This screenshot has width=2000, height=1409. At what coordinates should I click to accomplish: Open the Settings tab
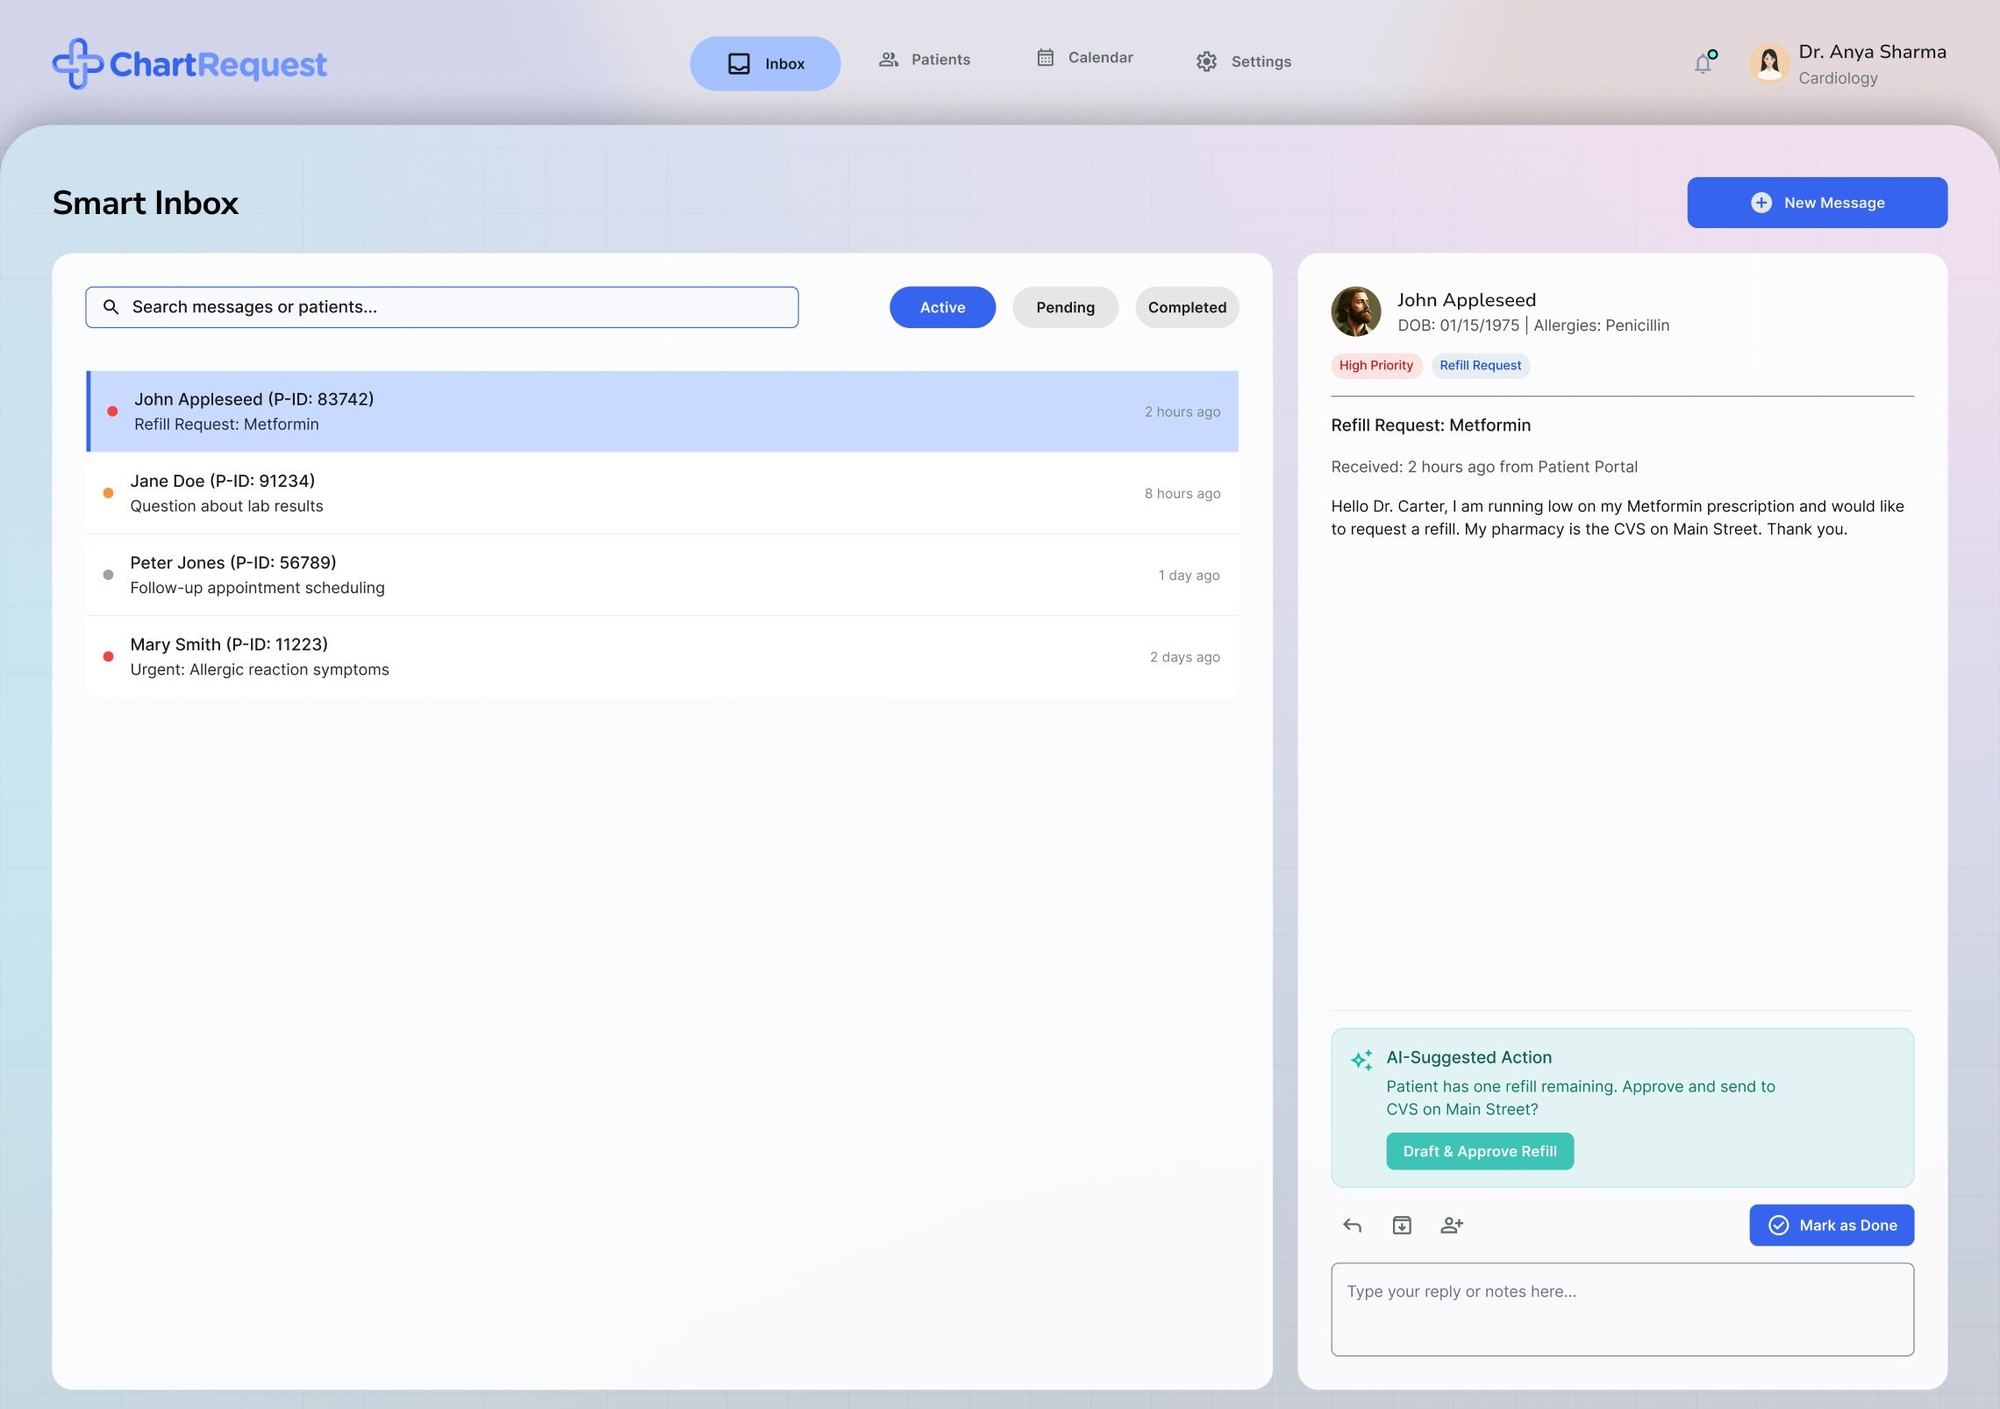point(1244,62)
